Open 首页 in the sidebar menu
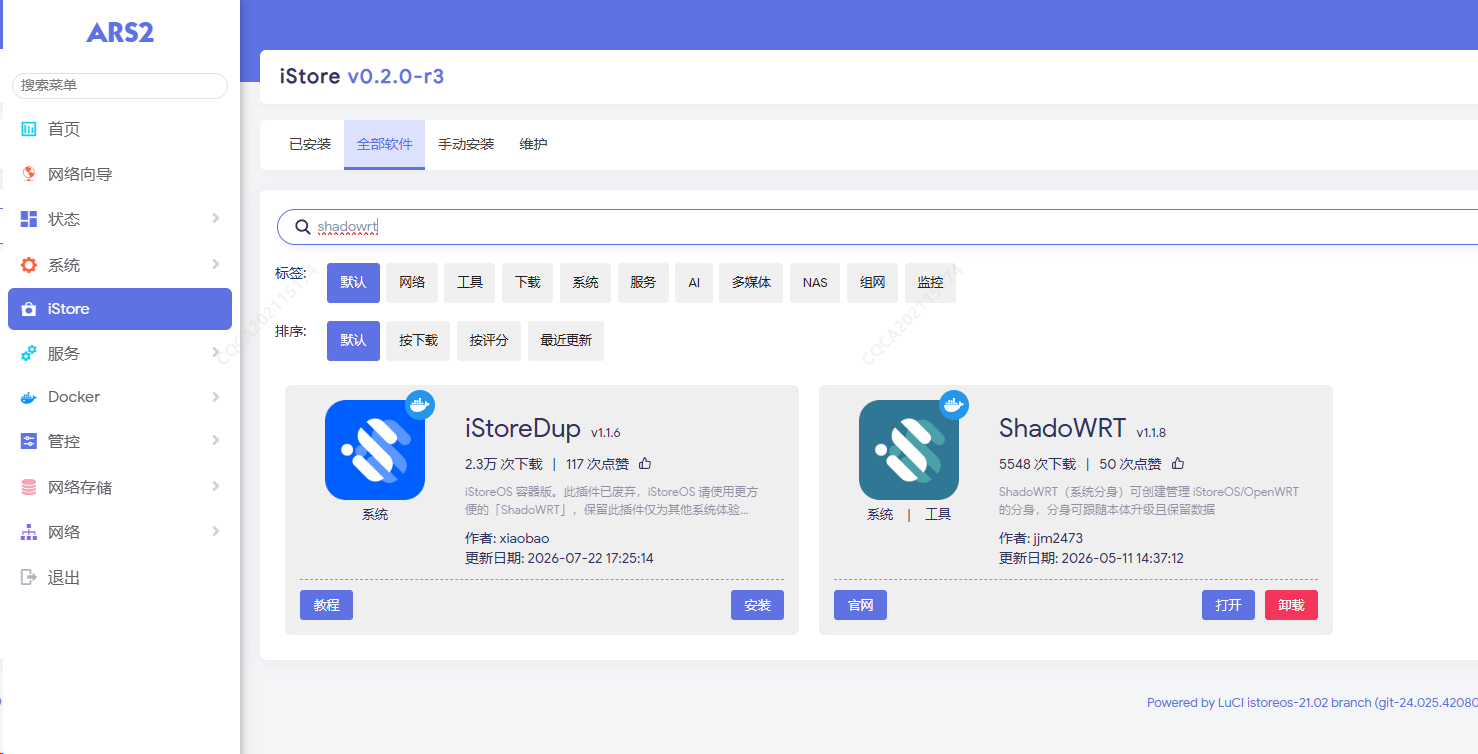 pos(120,129)
